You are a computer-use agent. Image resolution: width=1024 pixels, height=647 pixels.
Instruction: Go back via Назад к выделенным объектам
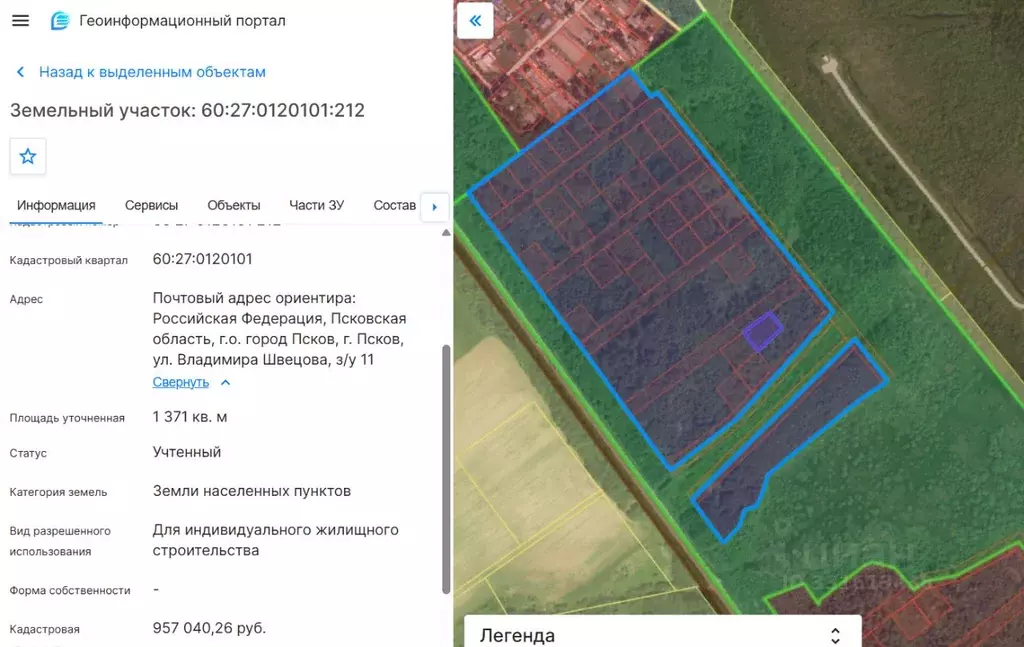click(152, 72)
